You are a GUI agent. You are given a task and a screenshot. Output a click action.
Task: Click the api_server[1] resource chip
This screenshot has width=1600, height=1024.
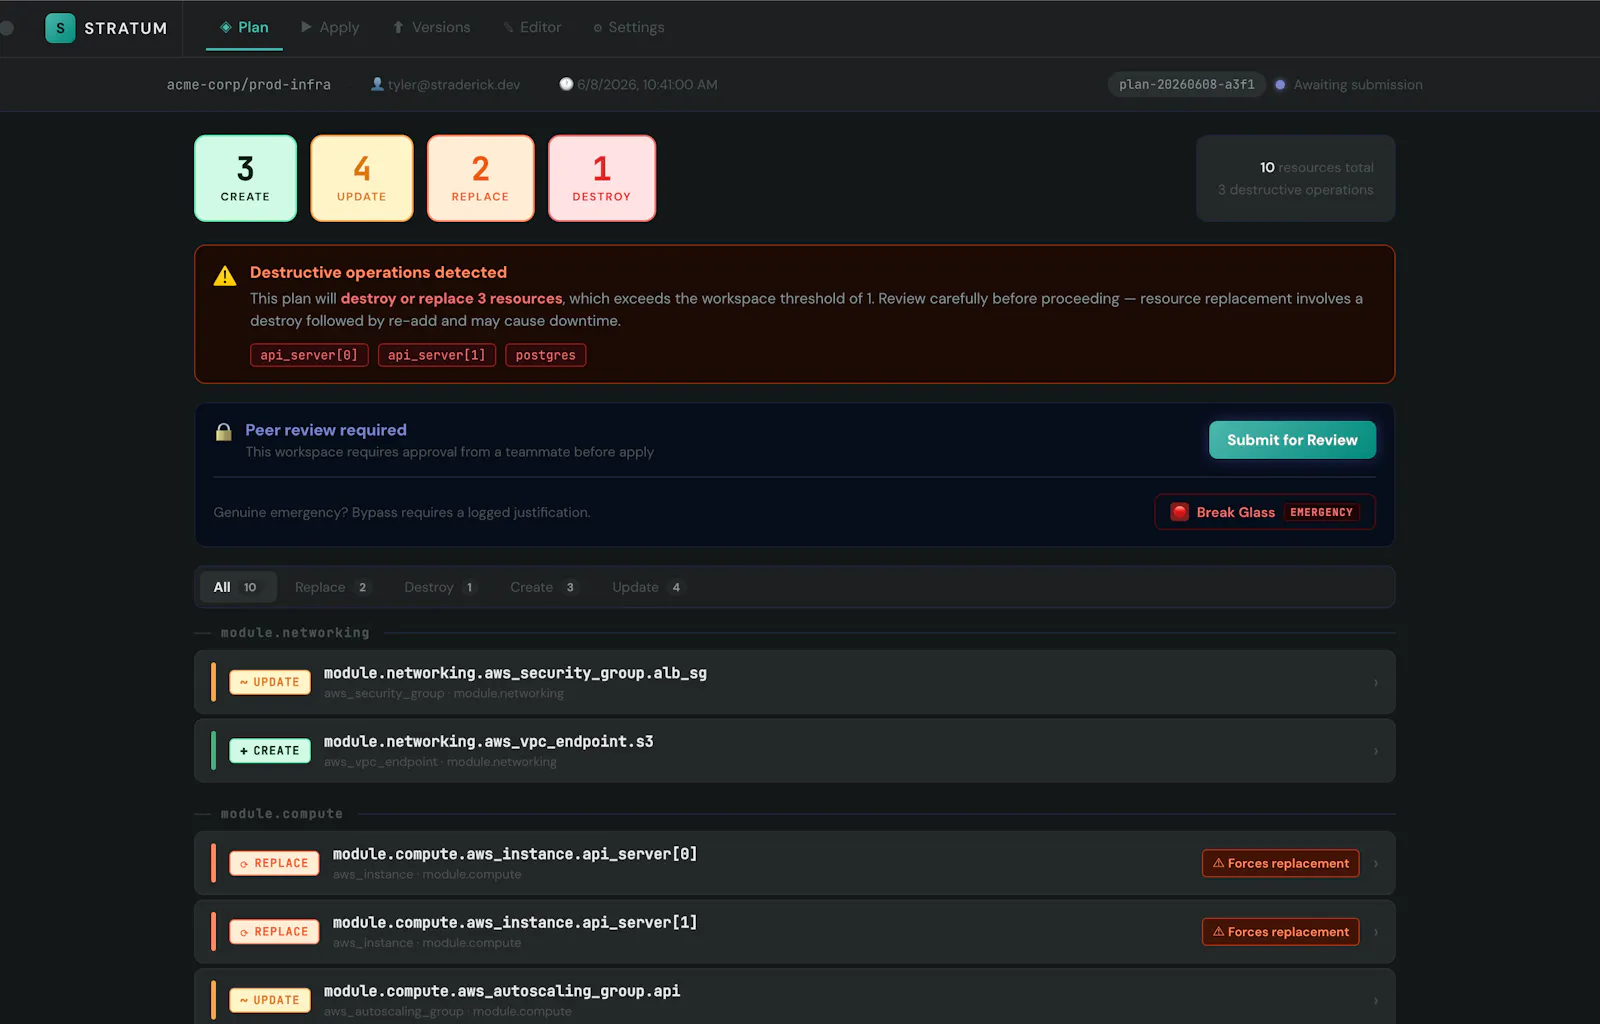(436, 355)
